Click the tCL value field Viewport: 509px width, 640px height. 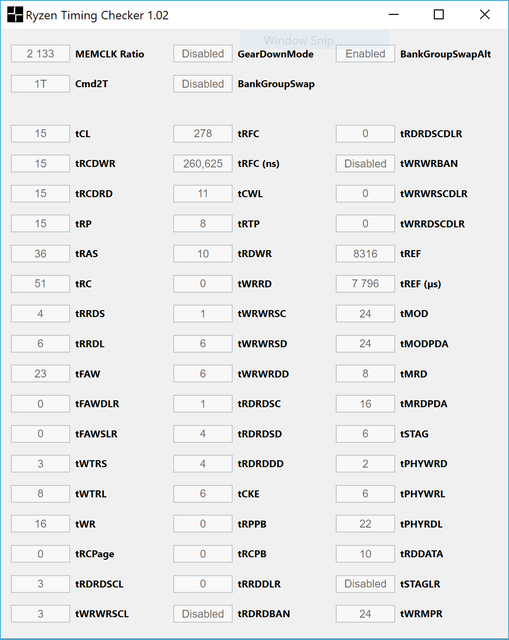40,133
